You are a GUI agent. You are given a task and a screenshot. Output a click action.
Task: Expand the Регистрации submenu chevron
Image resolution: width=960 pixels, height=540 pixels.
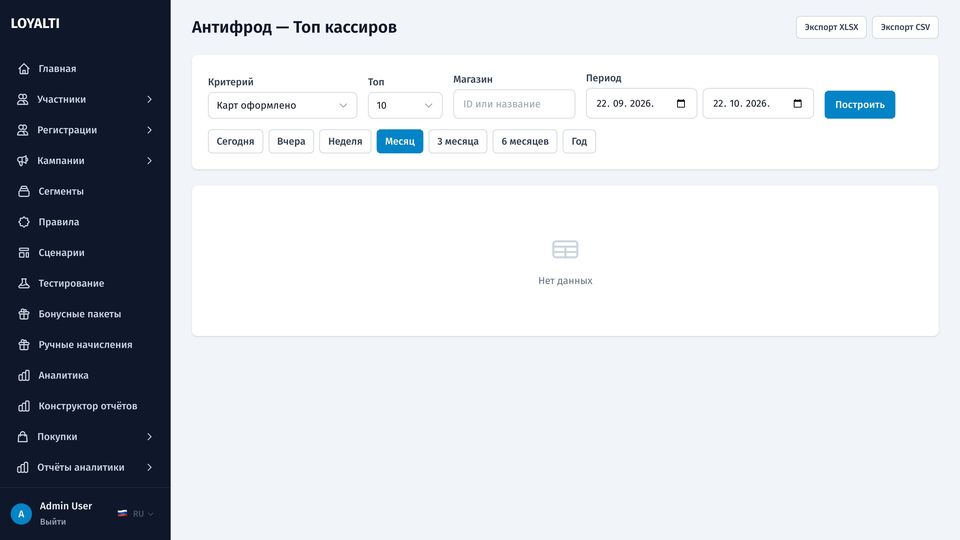149,130
